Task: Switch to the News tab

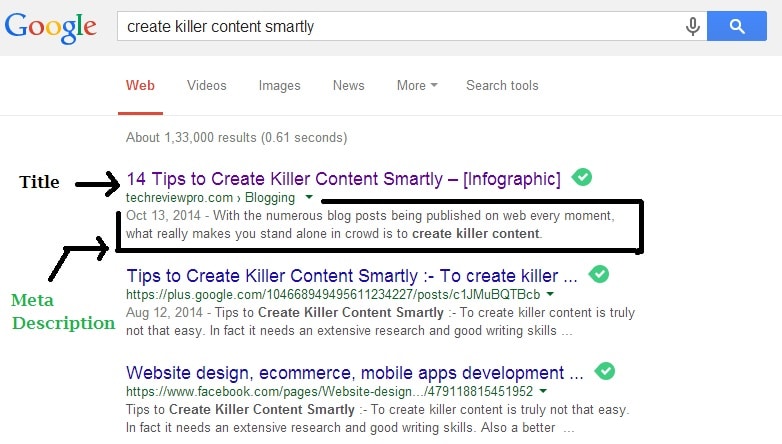Action: pos(349,85)
